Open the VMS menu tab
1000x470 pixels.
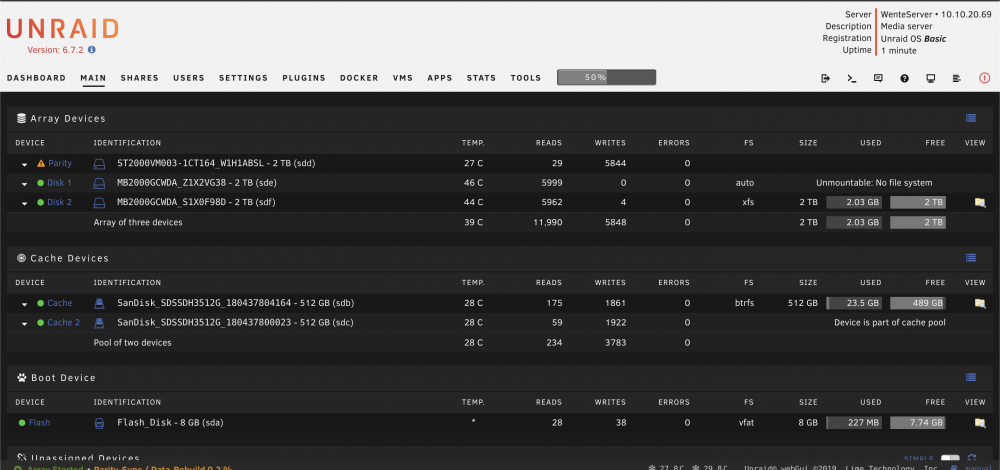tap(403, 78)
